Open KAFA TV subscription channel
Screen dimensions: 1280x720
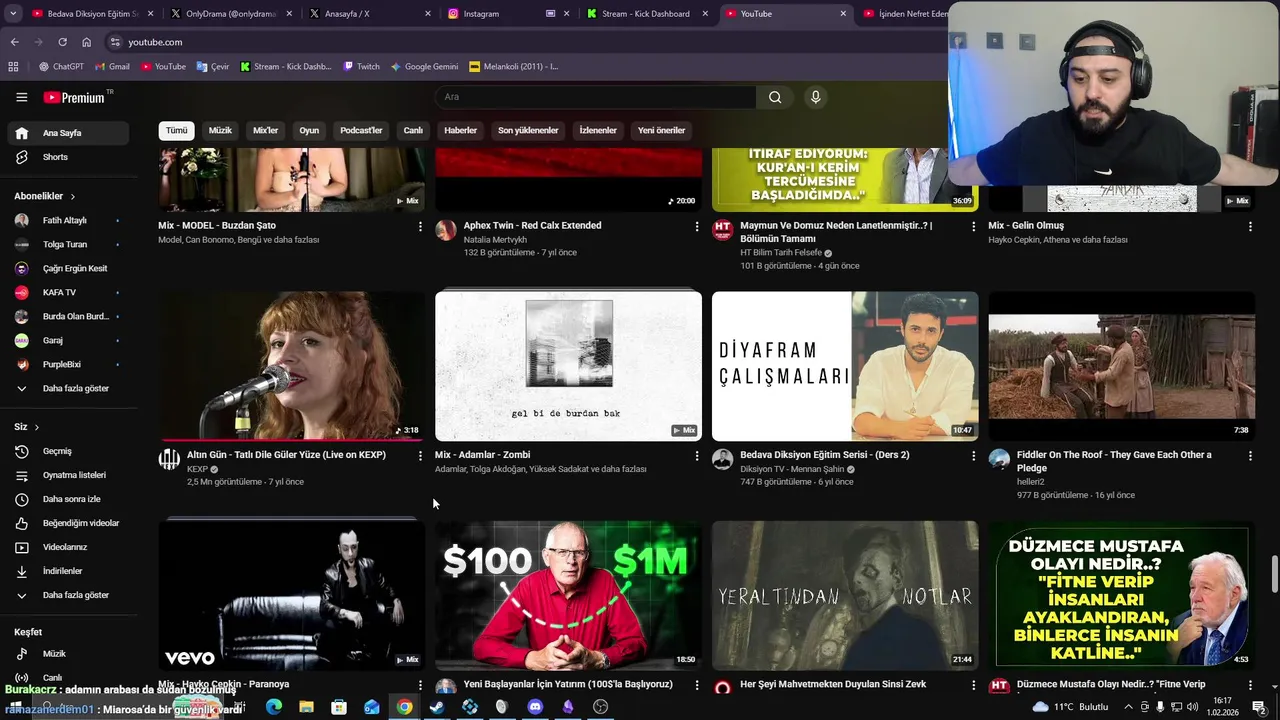coord(68,292)
